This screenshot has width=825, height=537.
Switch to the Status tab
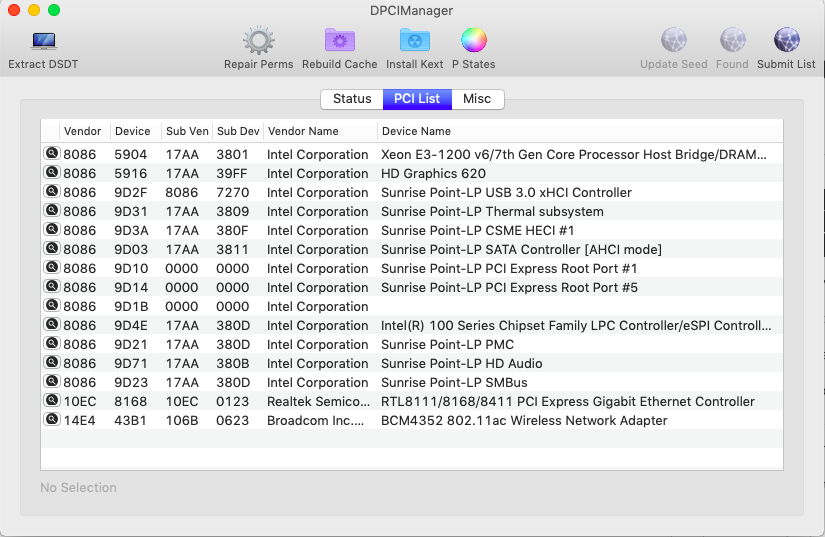(352, 99)
